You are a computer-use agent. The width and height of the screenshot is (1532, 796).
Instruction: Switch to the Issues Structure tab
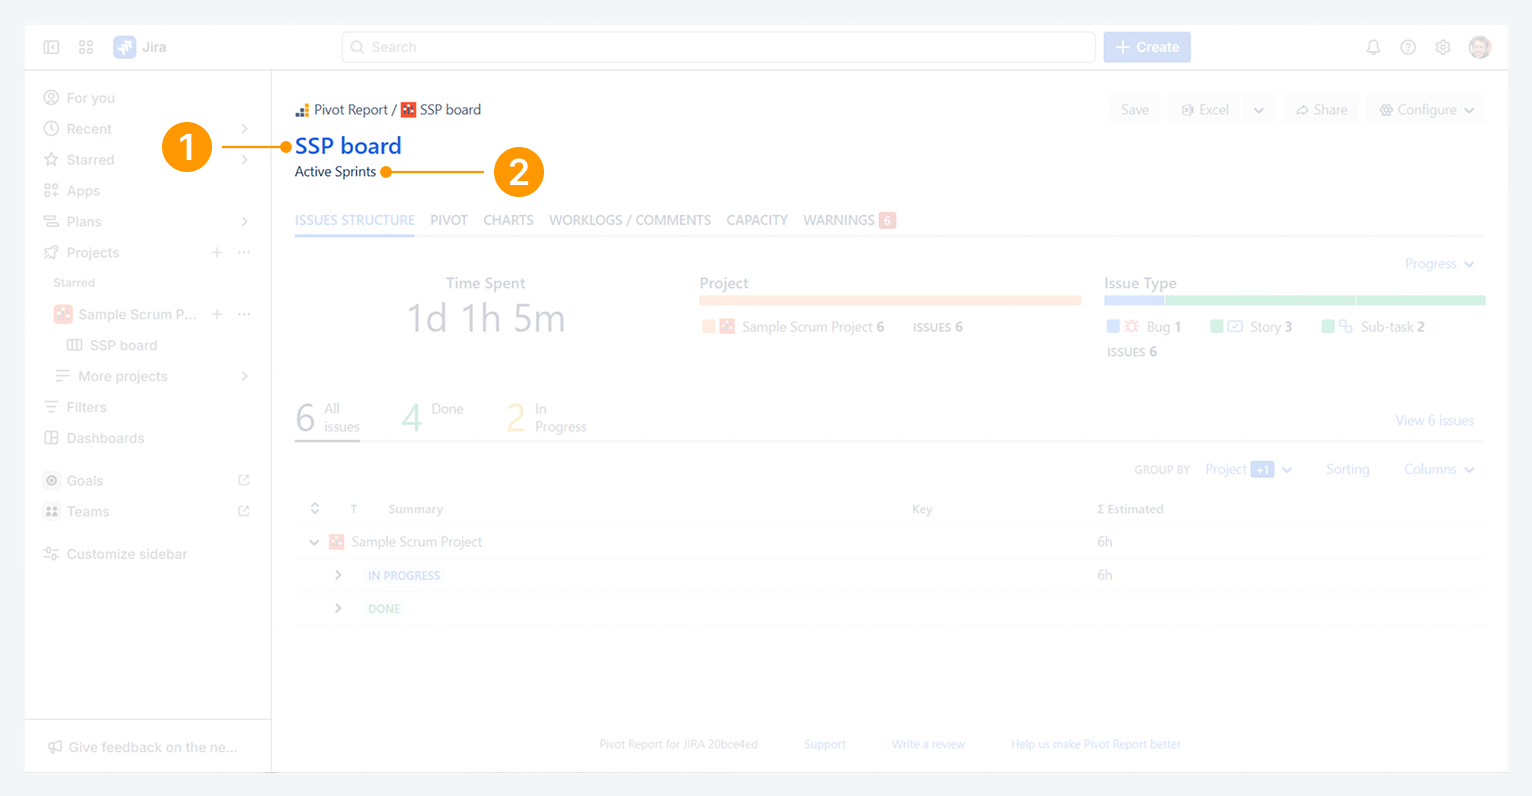355,220
